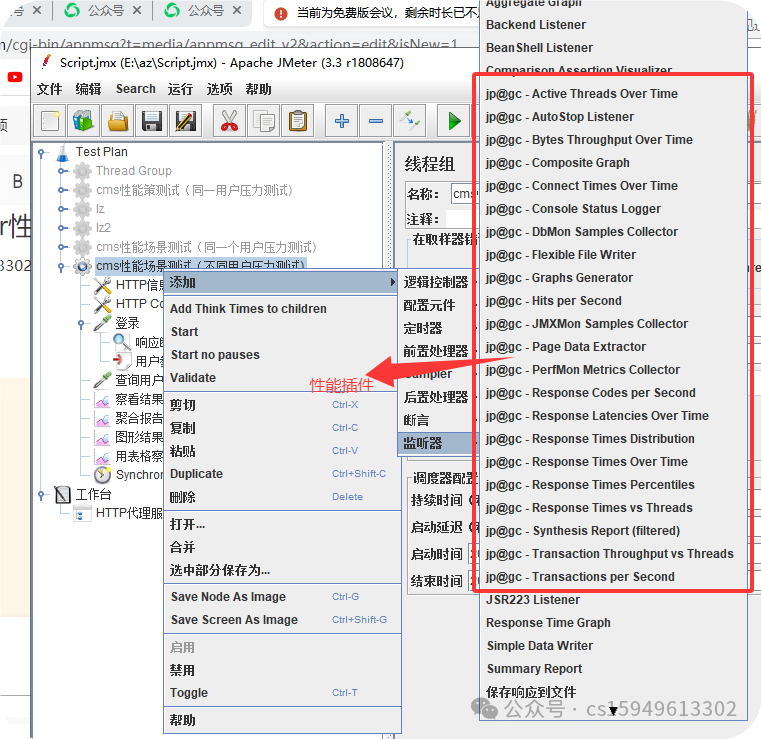Choose Save Node As Image
This screenshot has height=739, width=761.
tap(282, 596)
